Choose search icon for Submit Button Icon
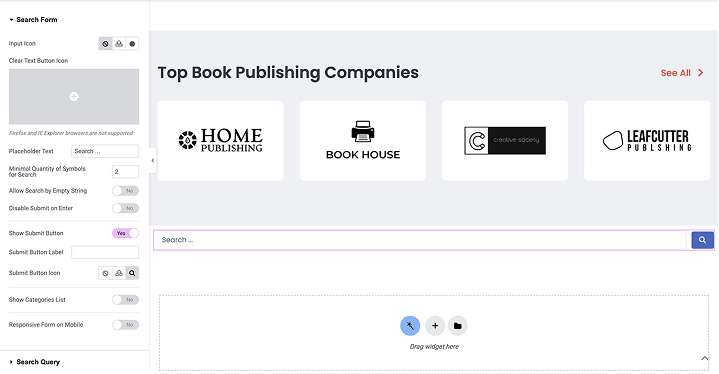 (132, 273)
